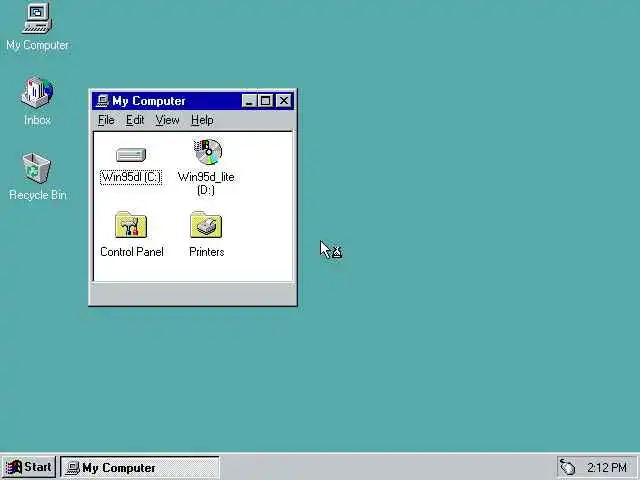Select the Win95dl (C:) hard drive icon
Viewport: 640px width, 480px height.
[x=131, y=155]
